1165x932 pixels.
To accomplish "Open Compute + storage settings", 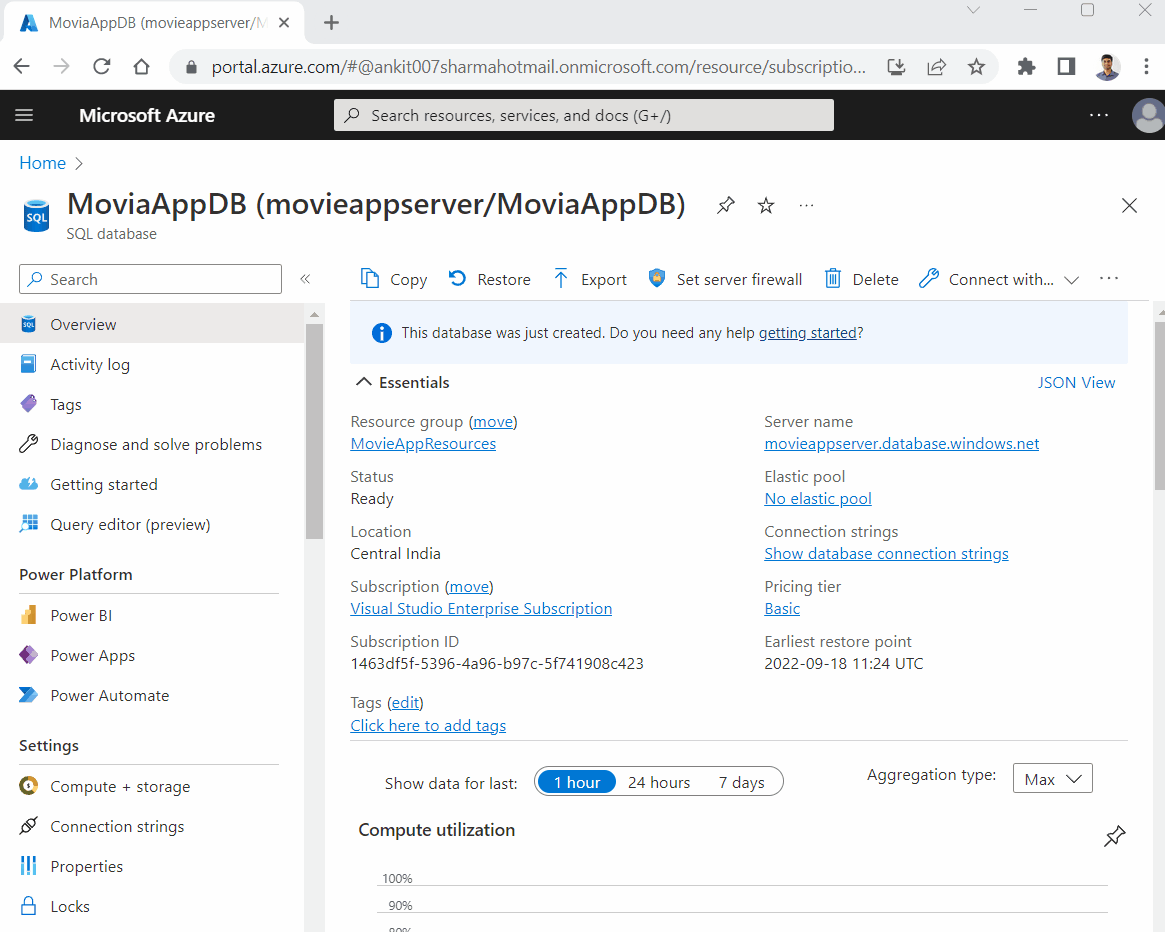I will click(x=120, y=787).
